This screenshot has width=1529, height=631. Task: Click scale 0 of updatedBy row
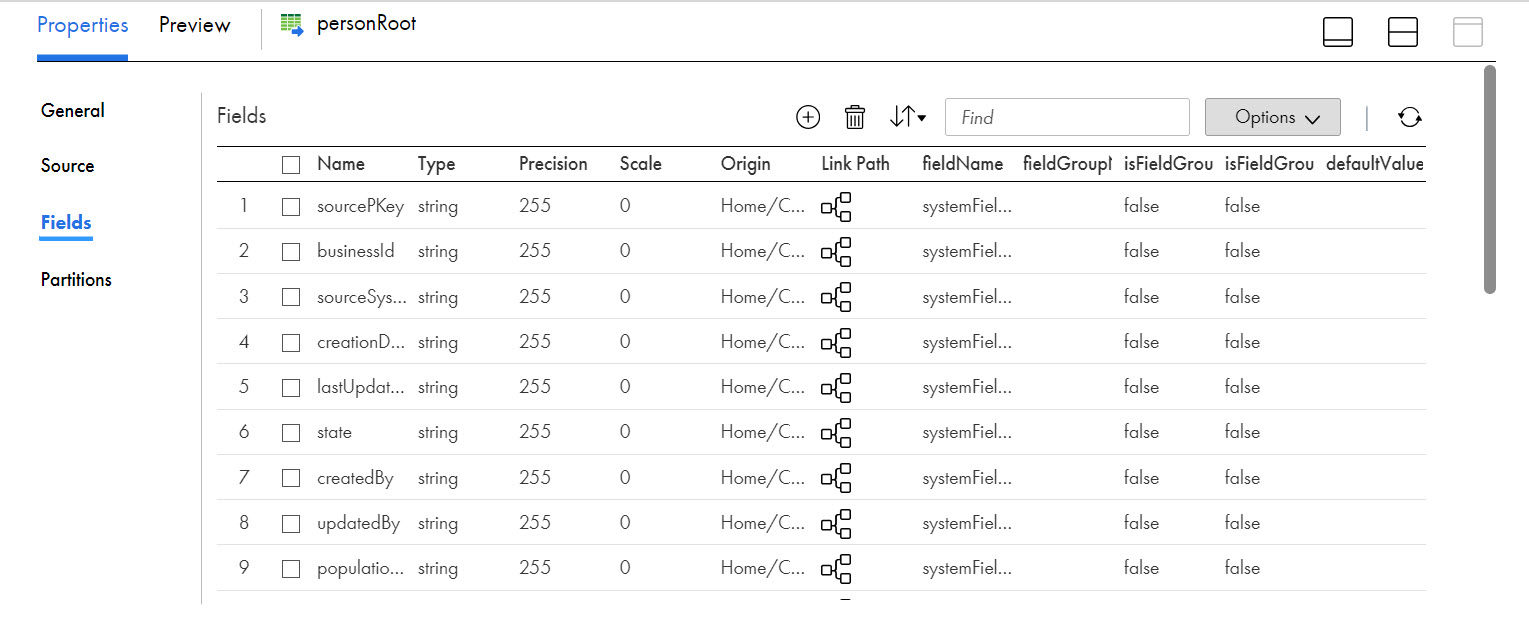[x=625, y=523]
